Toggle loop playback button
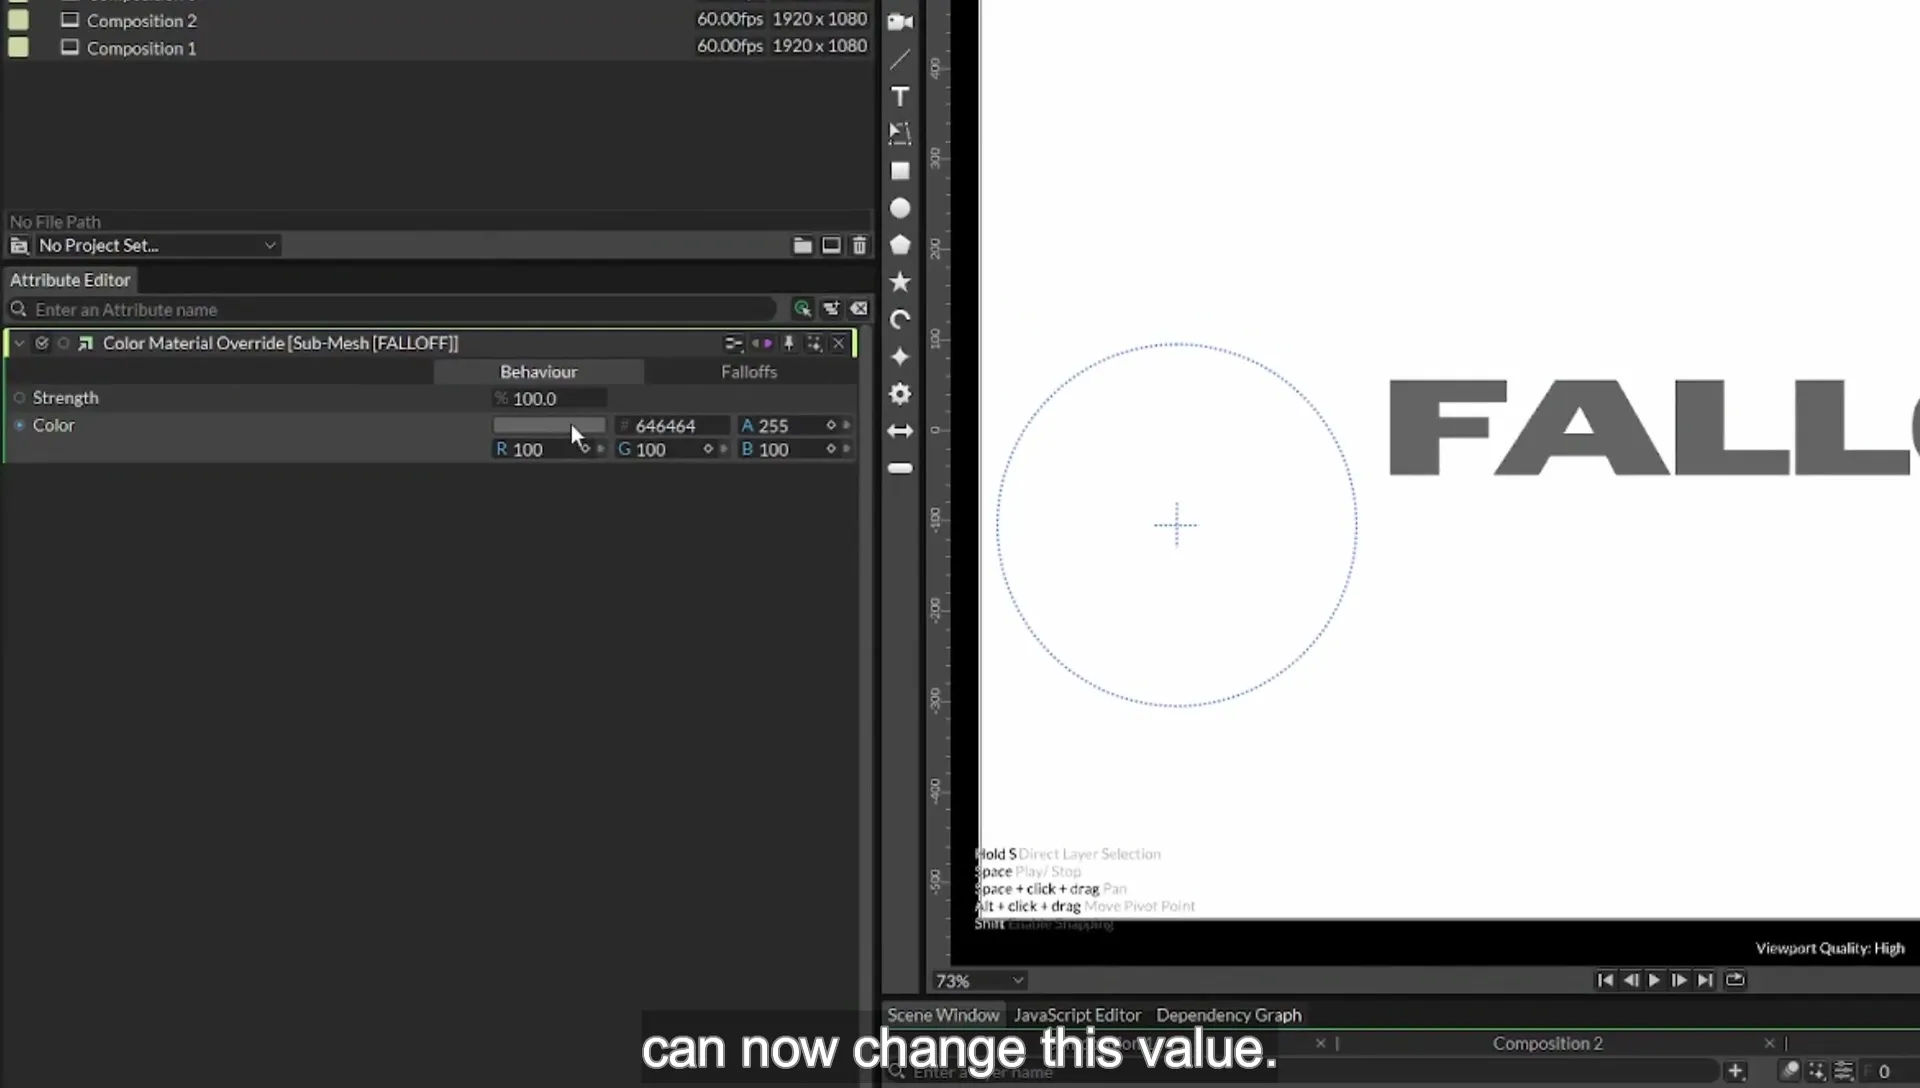Image resolution: width=1920 pixels, height=1088 pixels. tap(1735, 980)
